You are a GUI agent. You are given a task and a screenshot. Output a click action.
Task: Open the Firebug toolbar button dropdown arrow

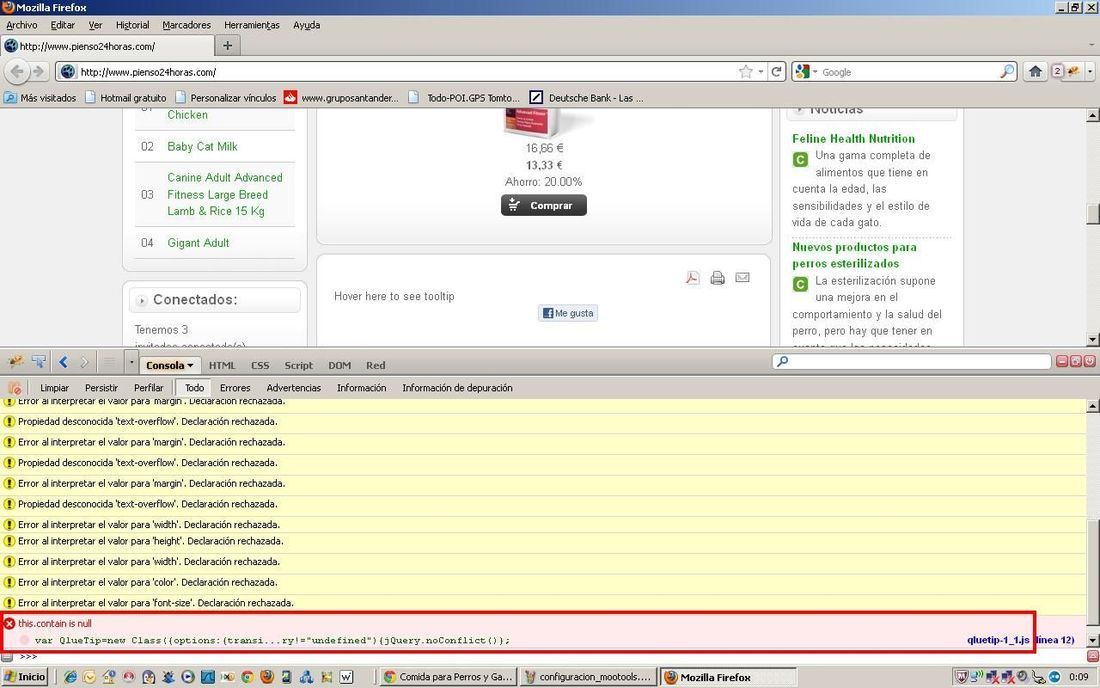click(1090, 72)
